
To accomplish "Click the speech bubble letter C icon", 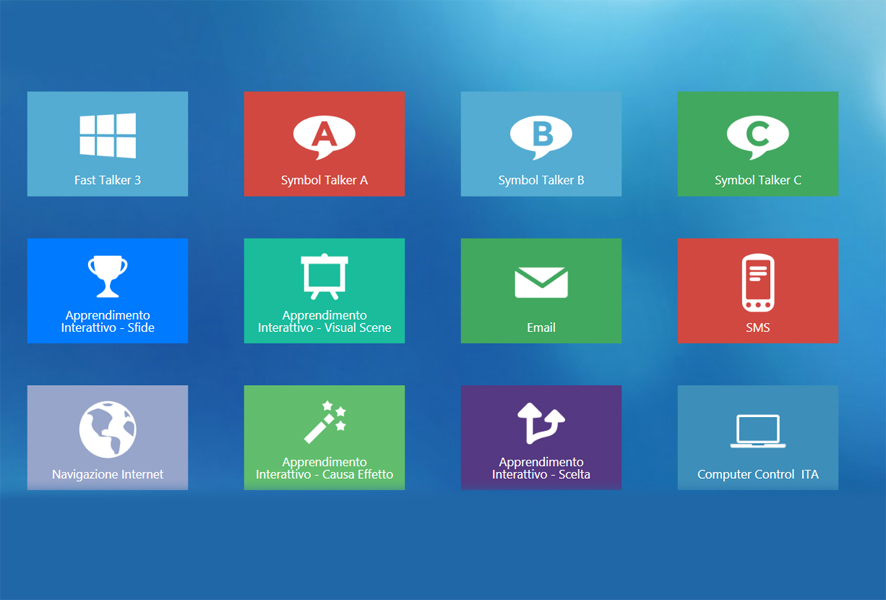I will [758, 137].
